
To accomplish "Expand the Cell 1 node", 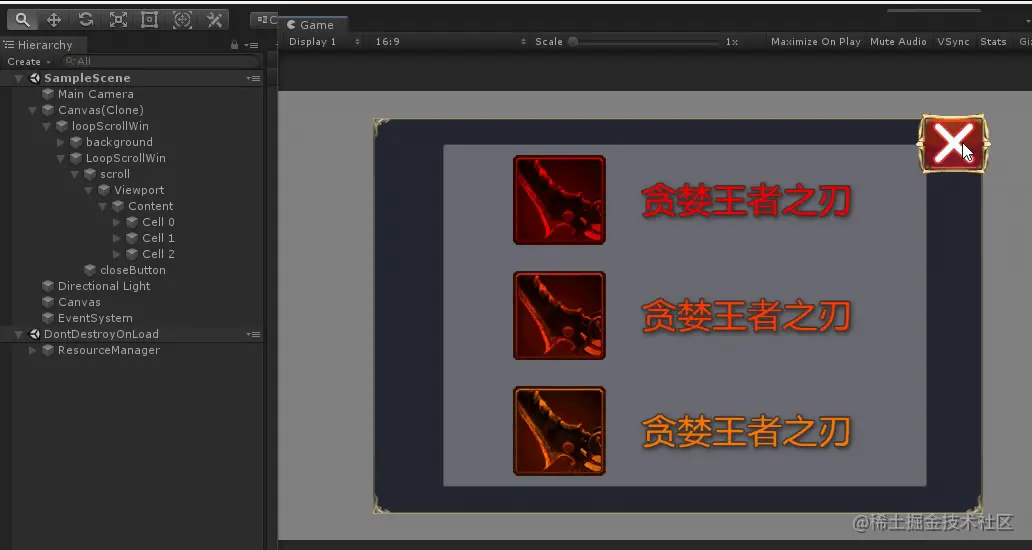I will [x=116, y=238].
